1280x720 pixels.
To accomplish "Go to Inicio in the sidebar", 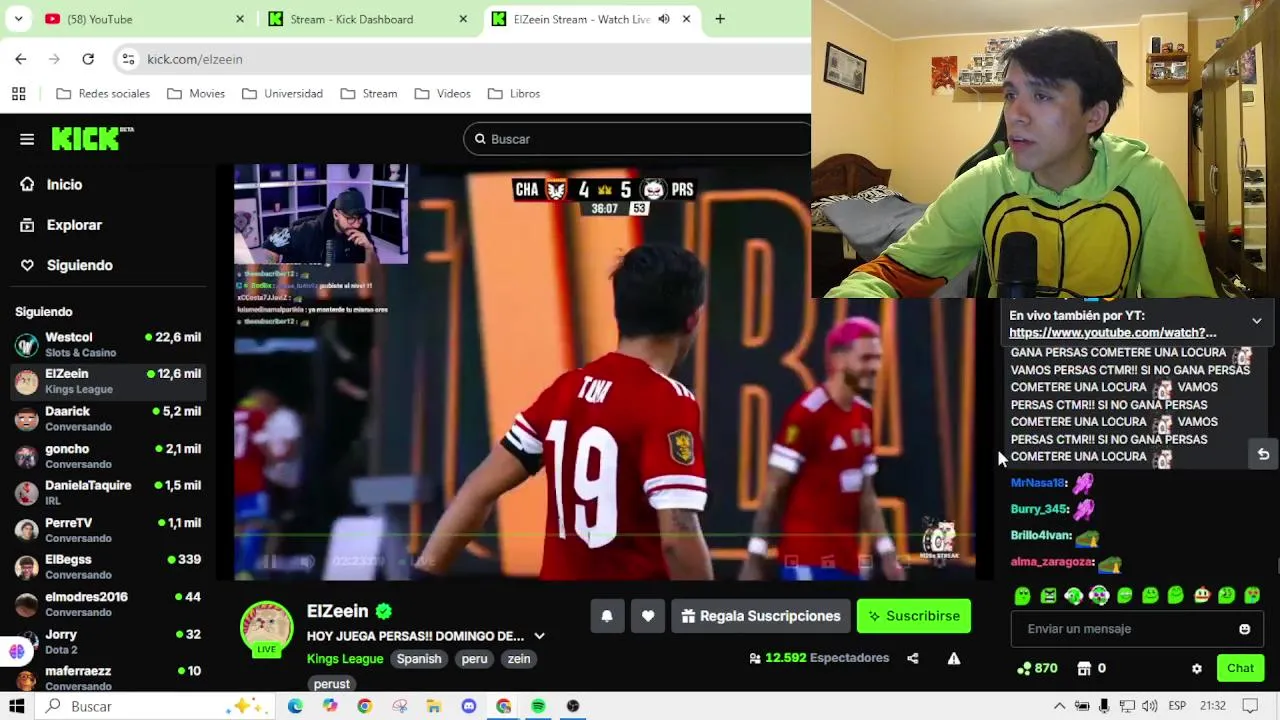I will (x=51, y=184).
